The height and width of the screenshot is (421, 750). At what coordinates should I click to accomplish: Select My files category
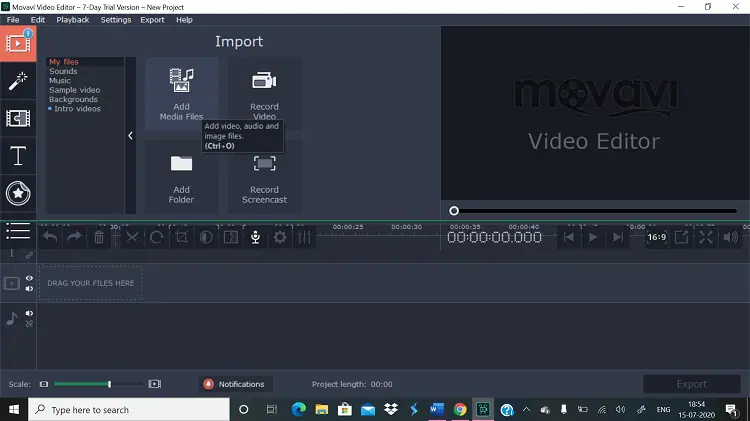64,62
